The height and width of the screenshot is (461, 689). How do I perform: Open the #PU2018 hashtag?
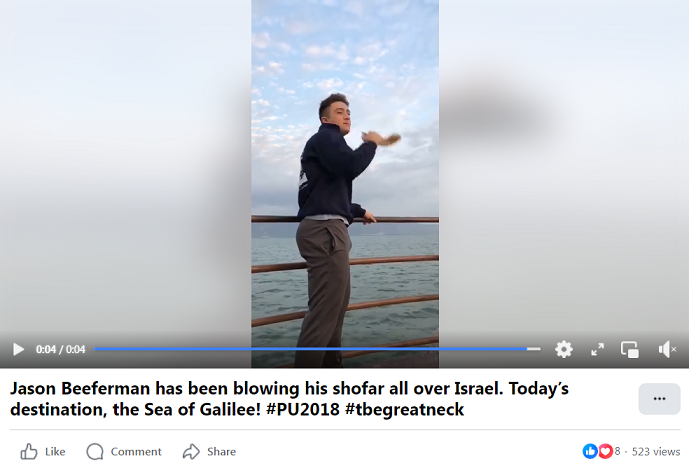(303, 409)
